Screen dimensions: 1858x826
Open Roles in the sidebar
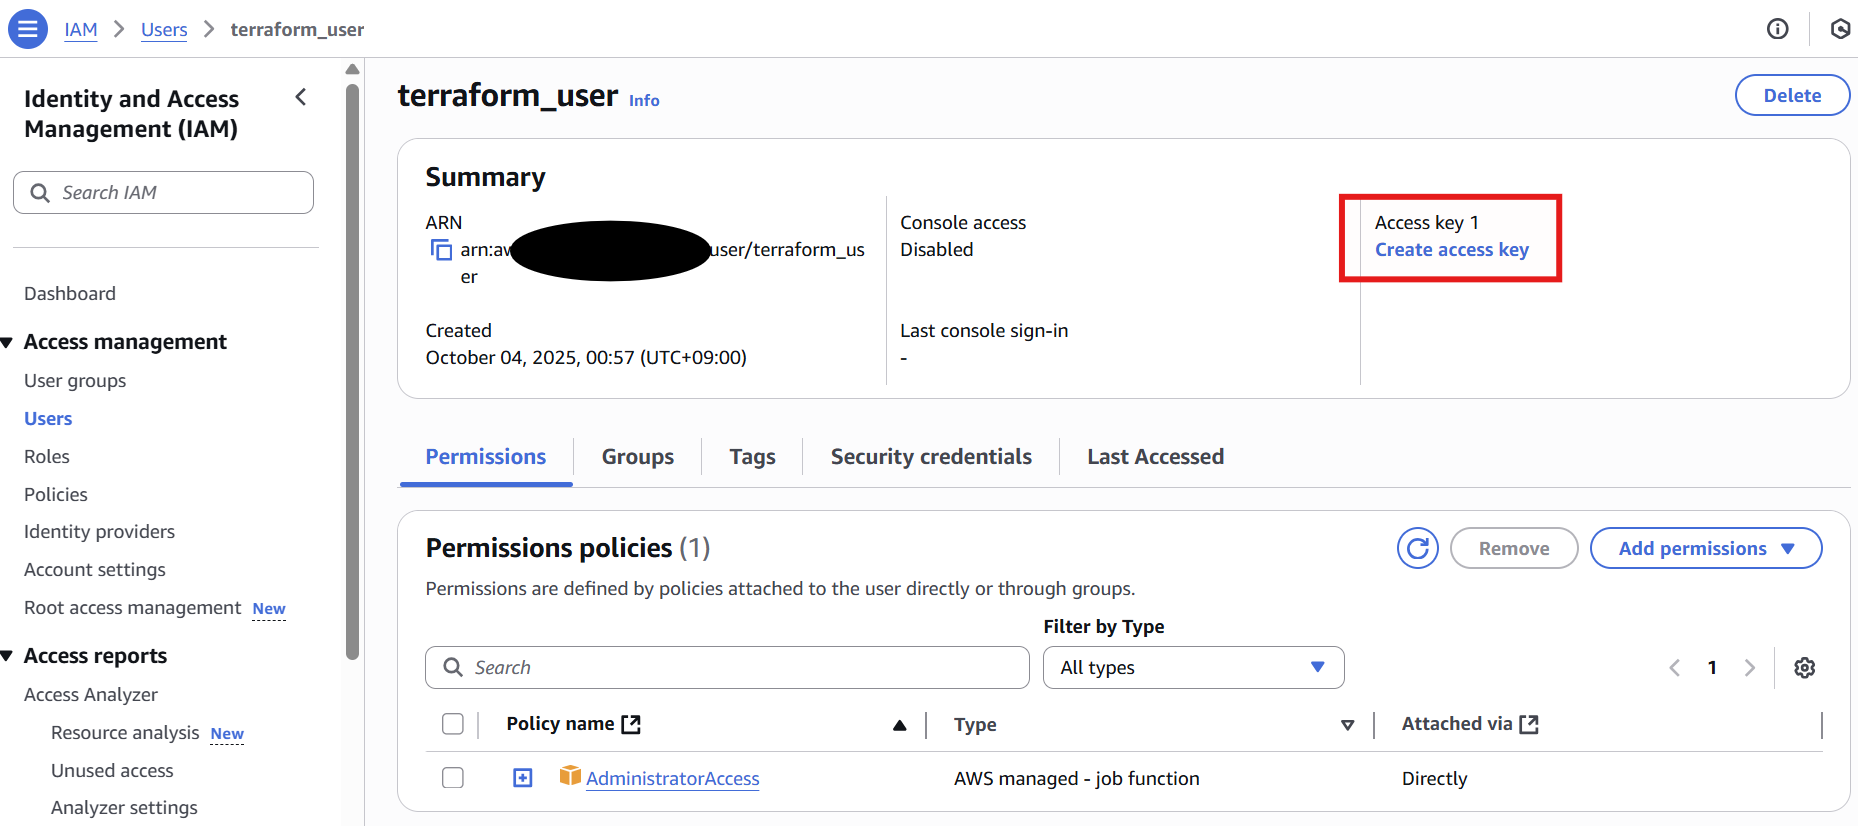tap(47, 457)
